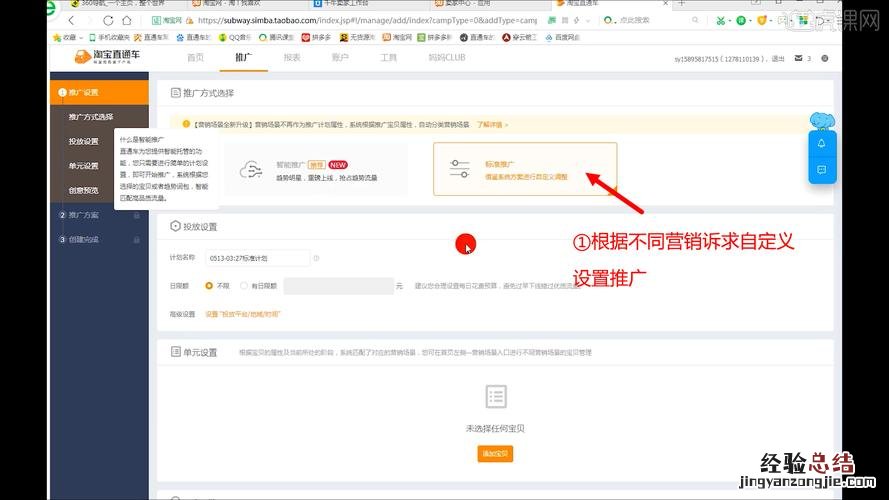Click the 计划名称 input field

pos(257,258)
